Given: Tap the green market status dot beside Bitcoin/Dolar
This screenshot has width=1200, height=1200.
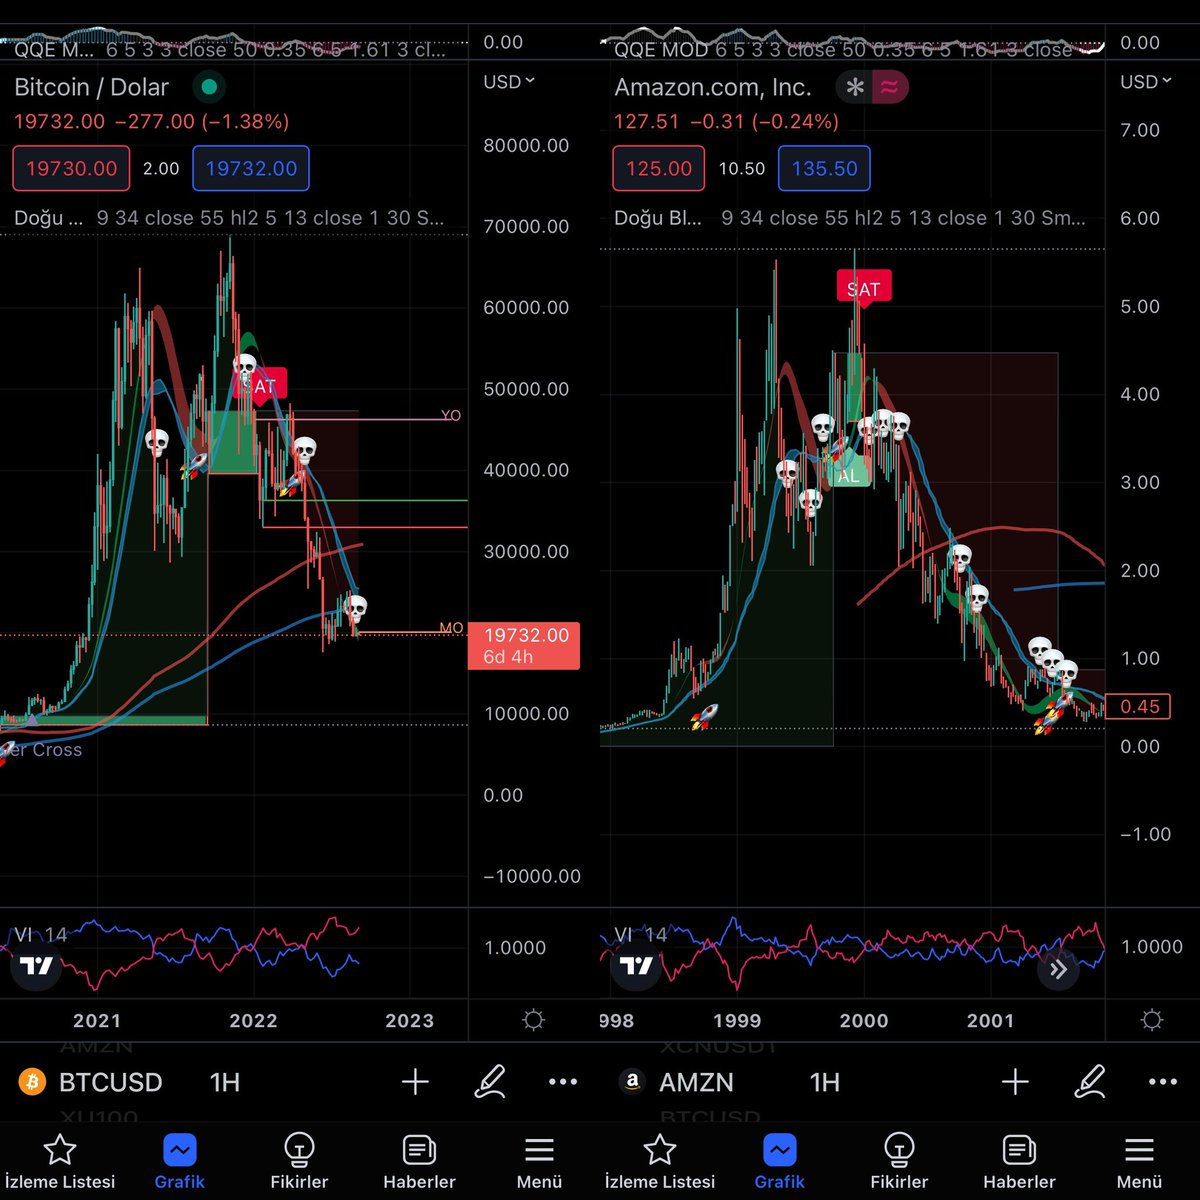Looking at the screenshot, I should click(x=209, y=87).
